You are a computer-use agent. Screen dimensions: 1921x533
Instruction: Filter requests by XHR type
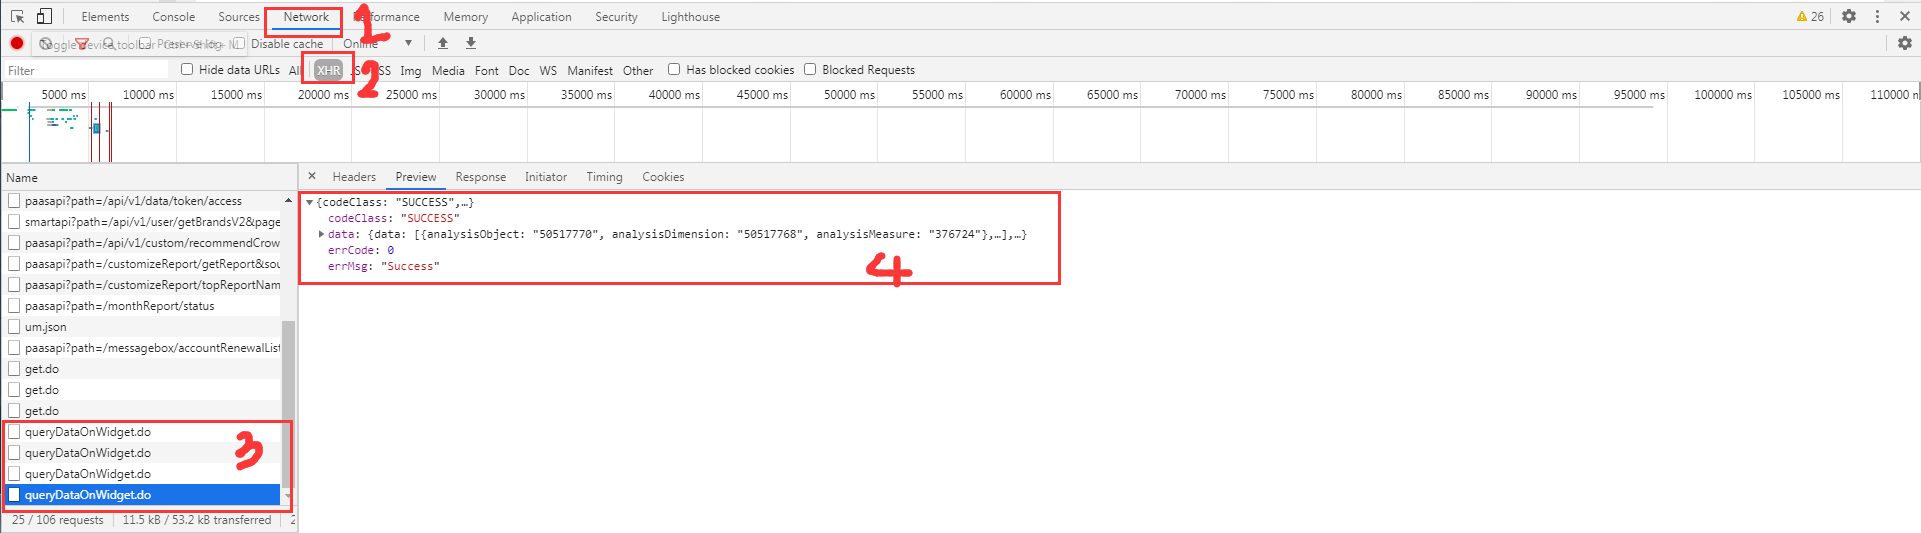(x=329, y=70)
